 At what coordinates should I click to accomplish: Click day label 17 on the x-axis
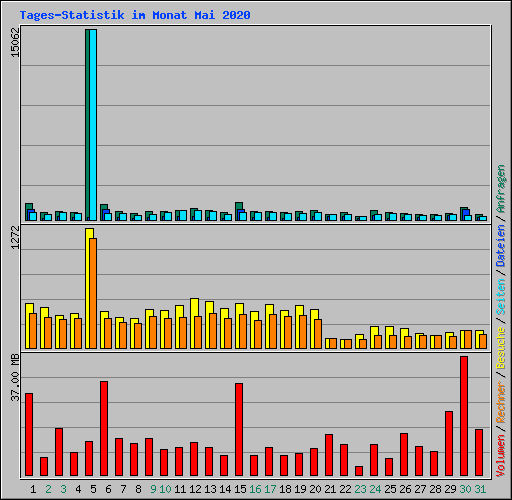[270, 489]
